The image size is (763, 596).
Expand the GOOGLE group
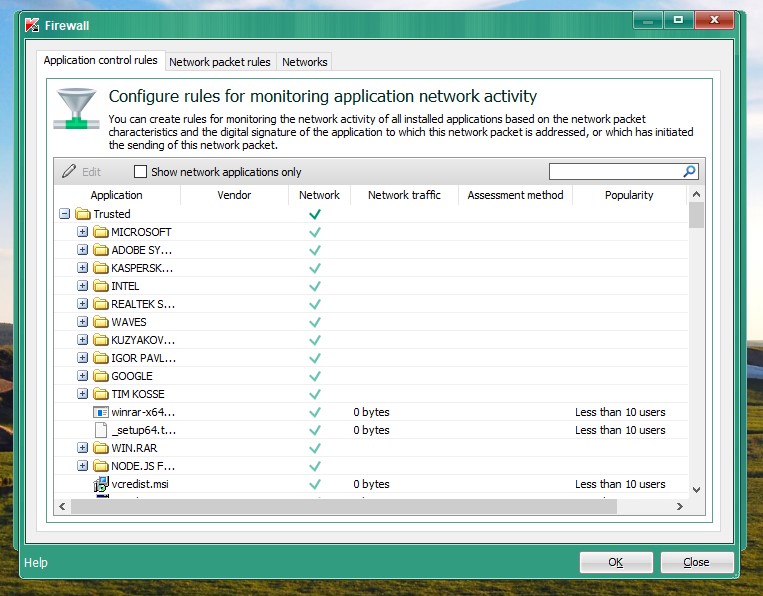[x=82, y=376]
